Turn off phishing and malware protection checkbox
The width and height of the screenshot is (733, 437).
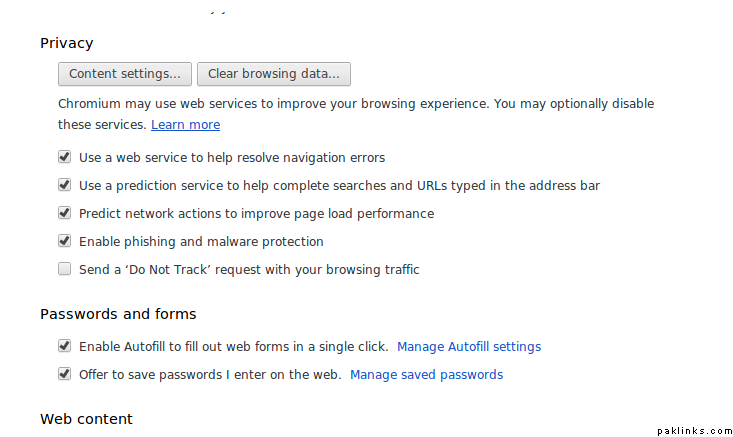[x=65, y=241]
